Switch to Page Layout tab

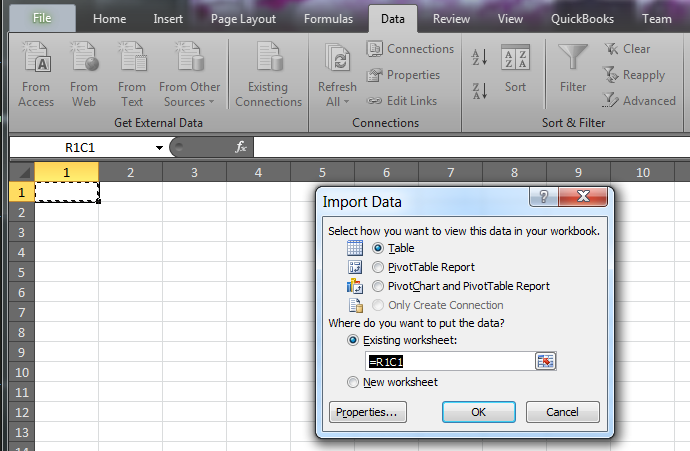[243, 19]
